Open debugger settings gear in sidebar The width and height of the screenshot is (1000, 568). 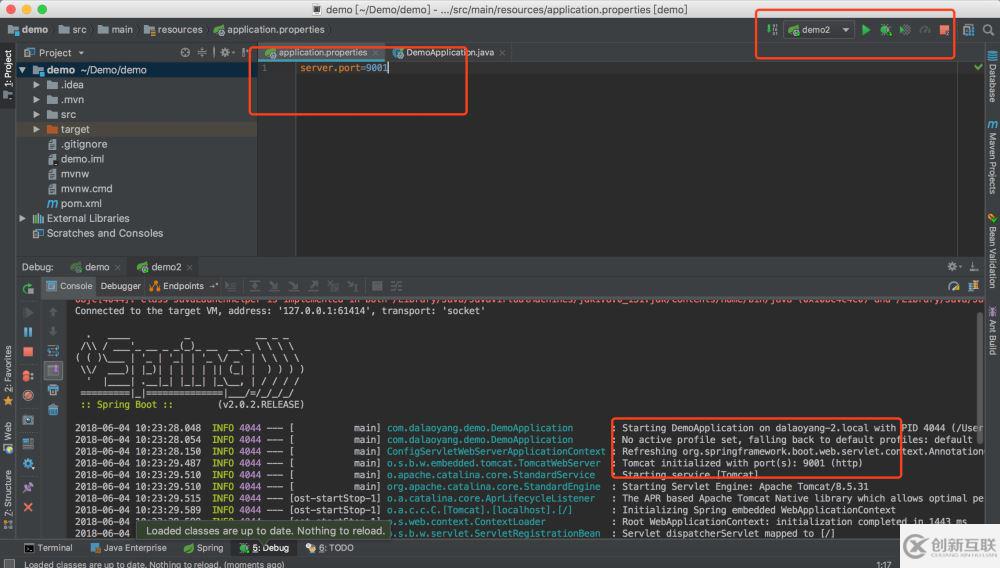click(28, 464)
